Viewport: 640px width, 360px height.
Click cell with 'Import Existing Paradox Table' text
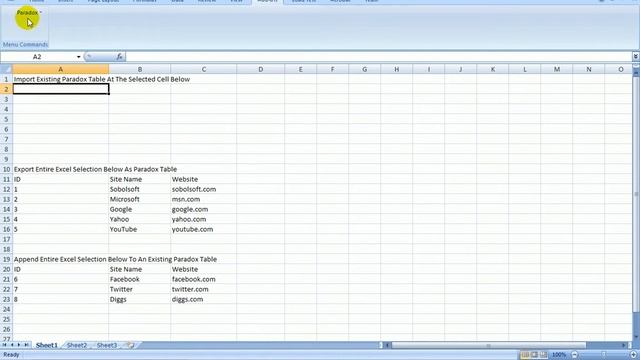[61, 79]
